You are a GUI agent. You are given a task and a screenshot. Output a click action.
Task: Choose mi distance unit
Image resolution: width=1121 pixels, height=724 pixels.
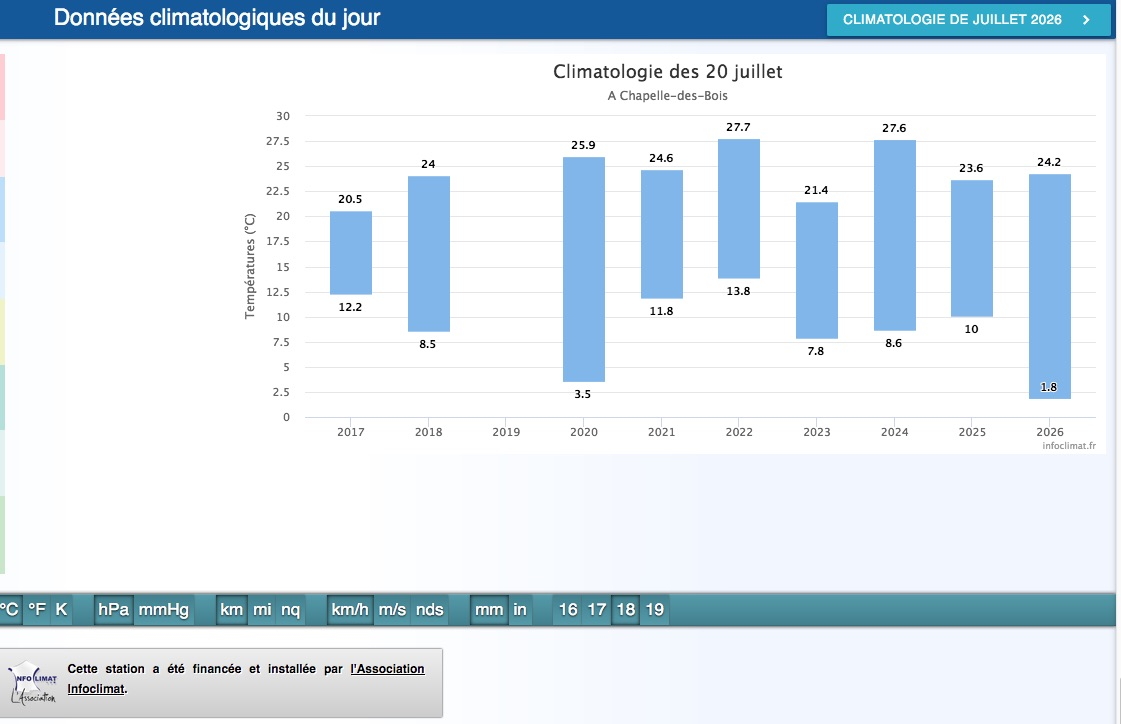pyautogui.click(x=262, y=610)
